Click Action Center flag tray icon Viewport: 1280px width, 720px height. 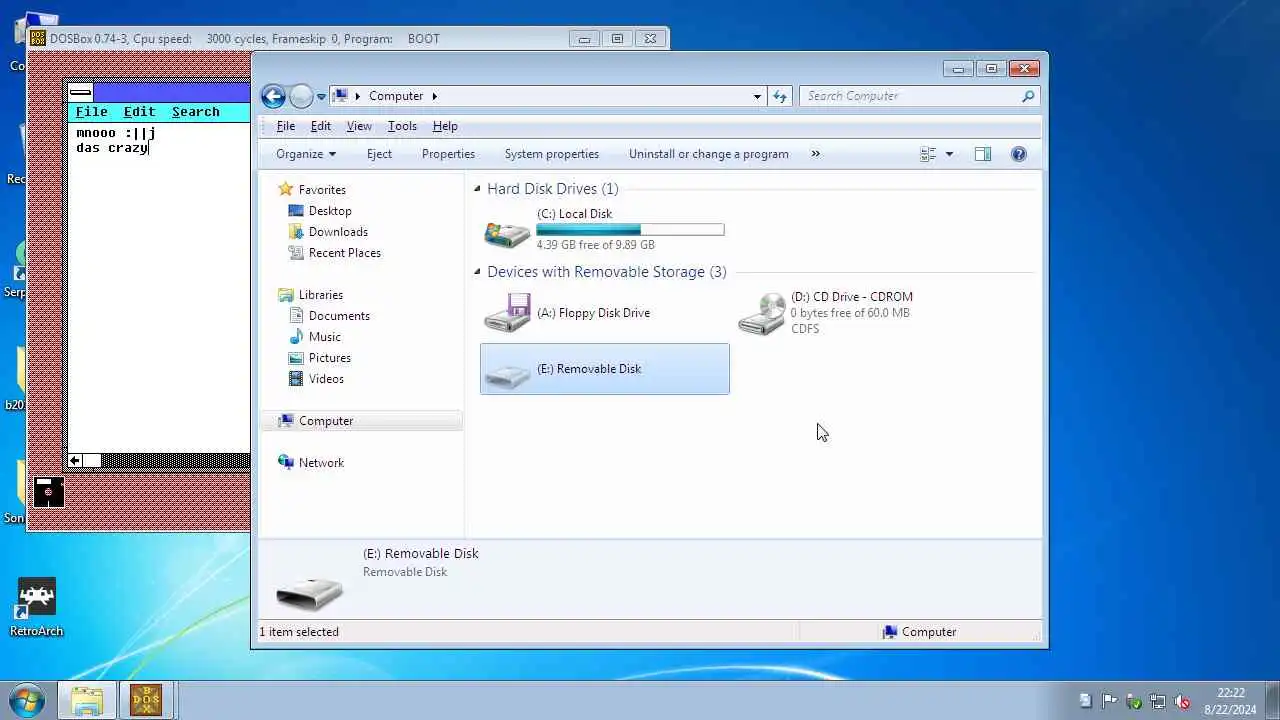tap(1110, 701)
